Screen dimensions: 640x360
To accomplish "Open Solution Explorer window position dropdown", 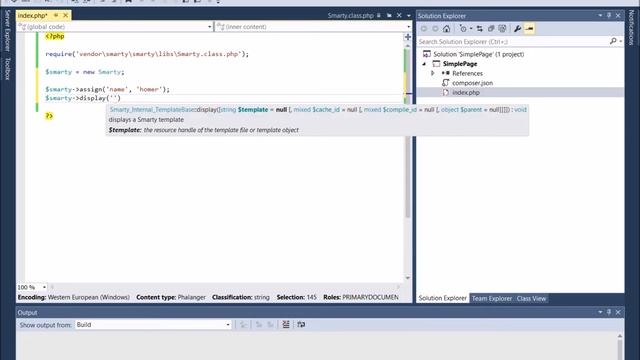I will pyautogui.click(x=600, y=16).
